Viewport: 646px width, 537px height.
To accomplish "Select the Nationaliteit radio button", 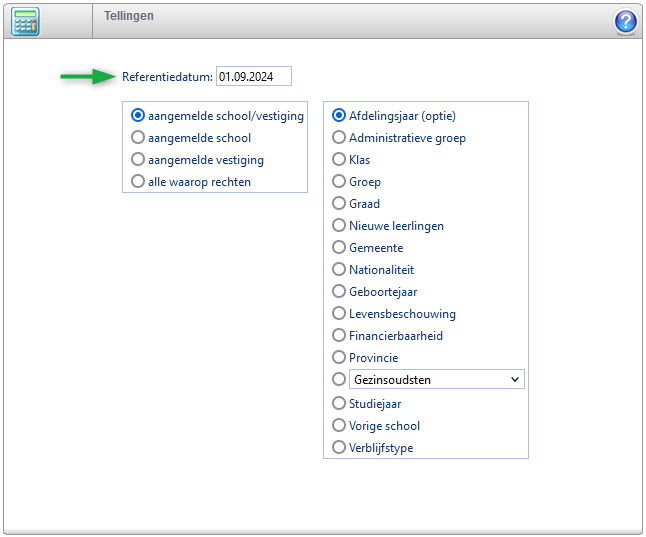I will click(340, 270).
